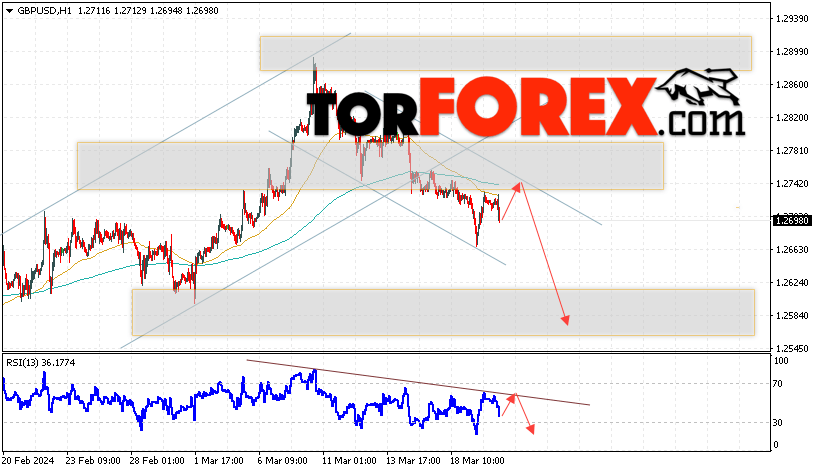
Task: Select the 18 Mar 10:00 time marker
Action: (x=477, y=461)
